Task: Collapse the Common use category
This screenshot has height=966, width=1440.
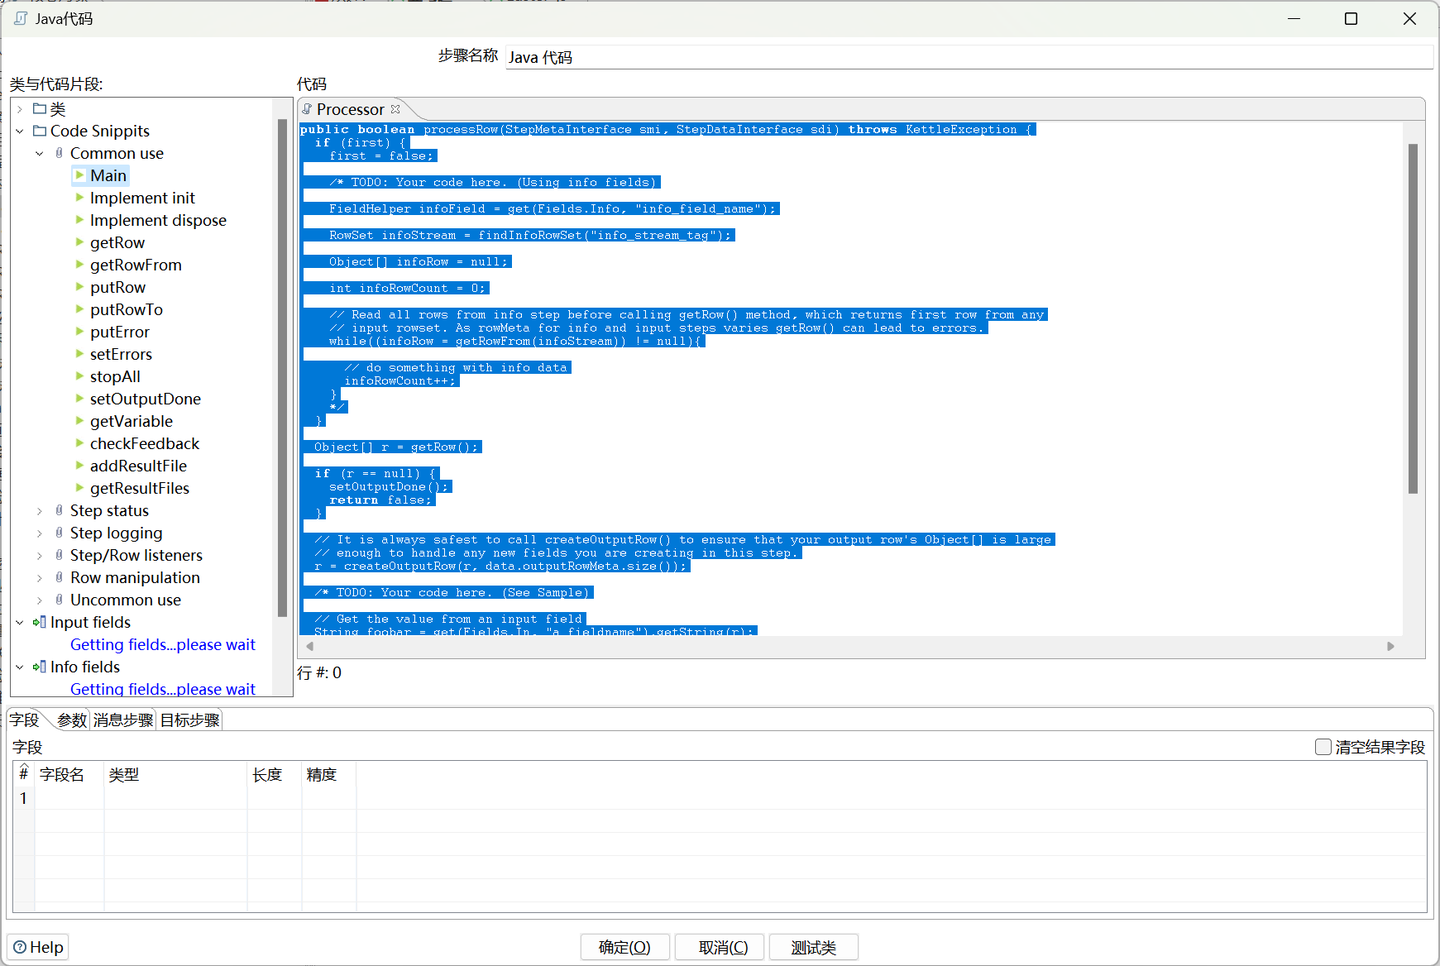Action: click(40, 153)
